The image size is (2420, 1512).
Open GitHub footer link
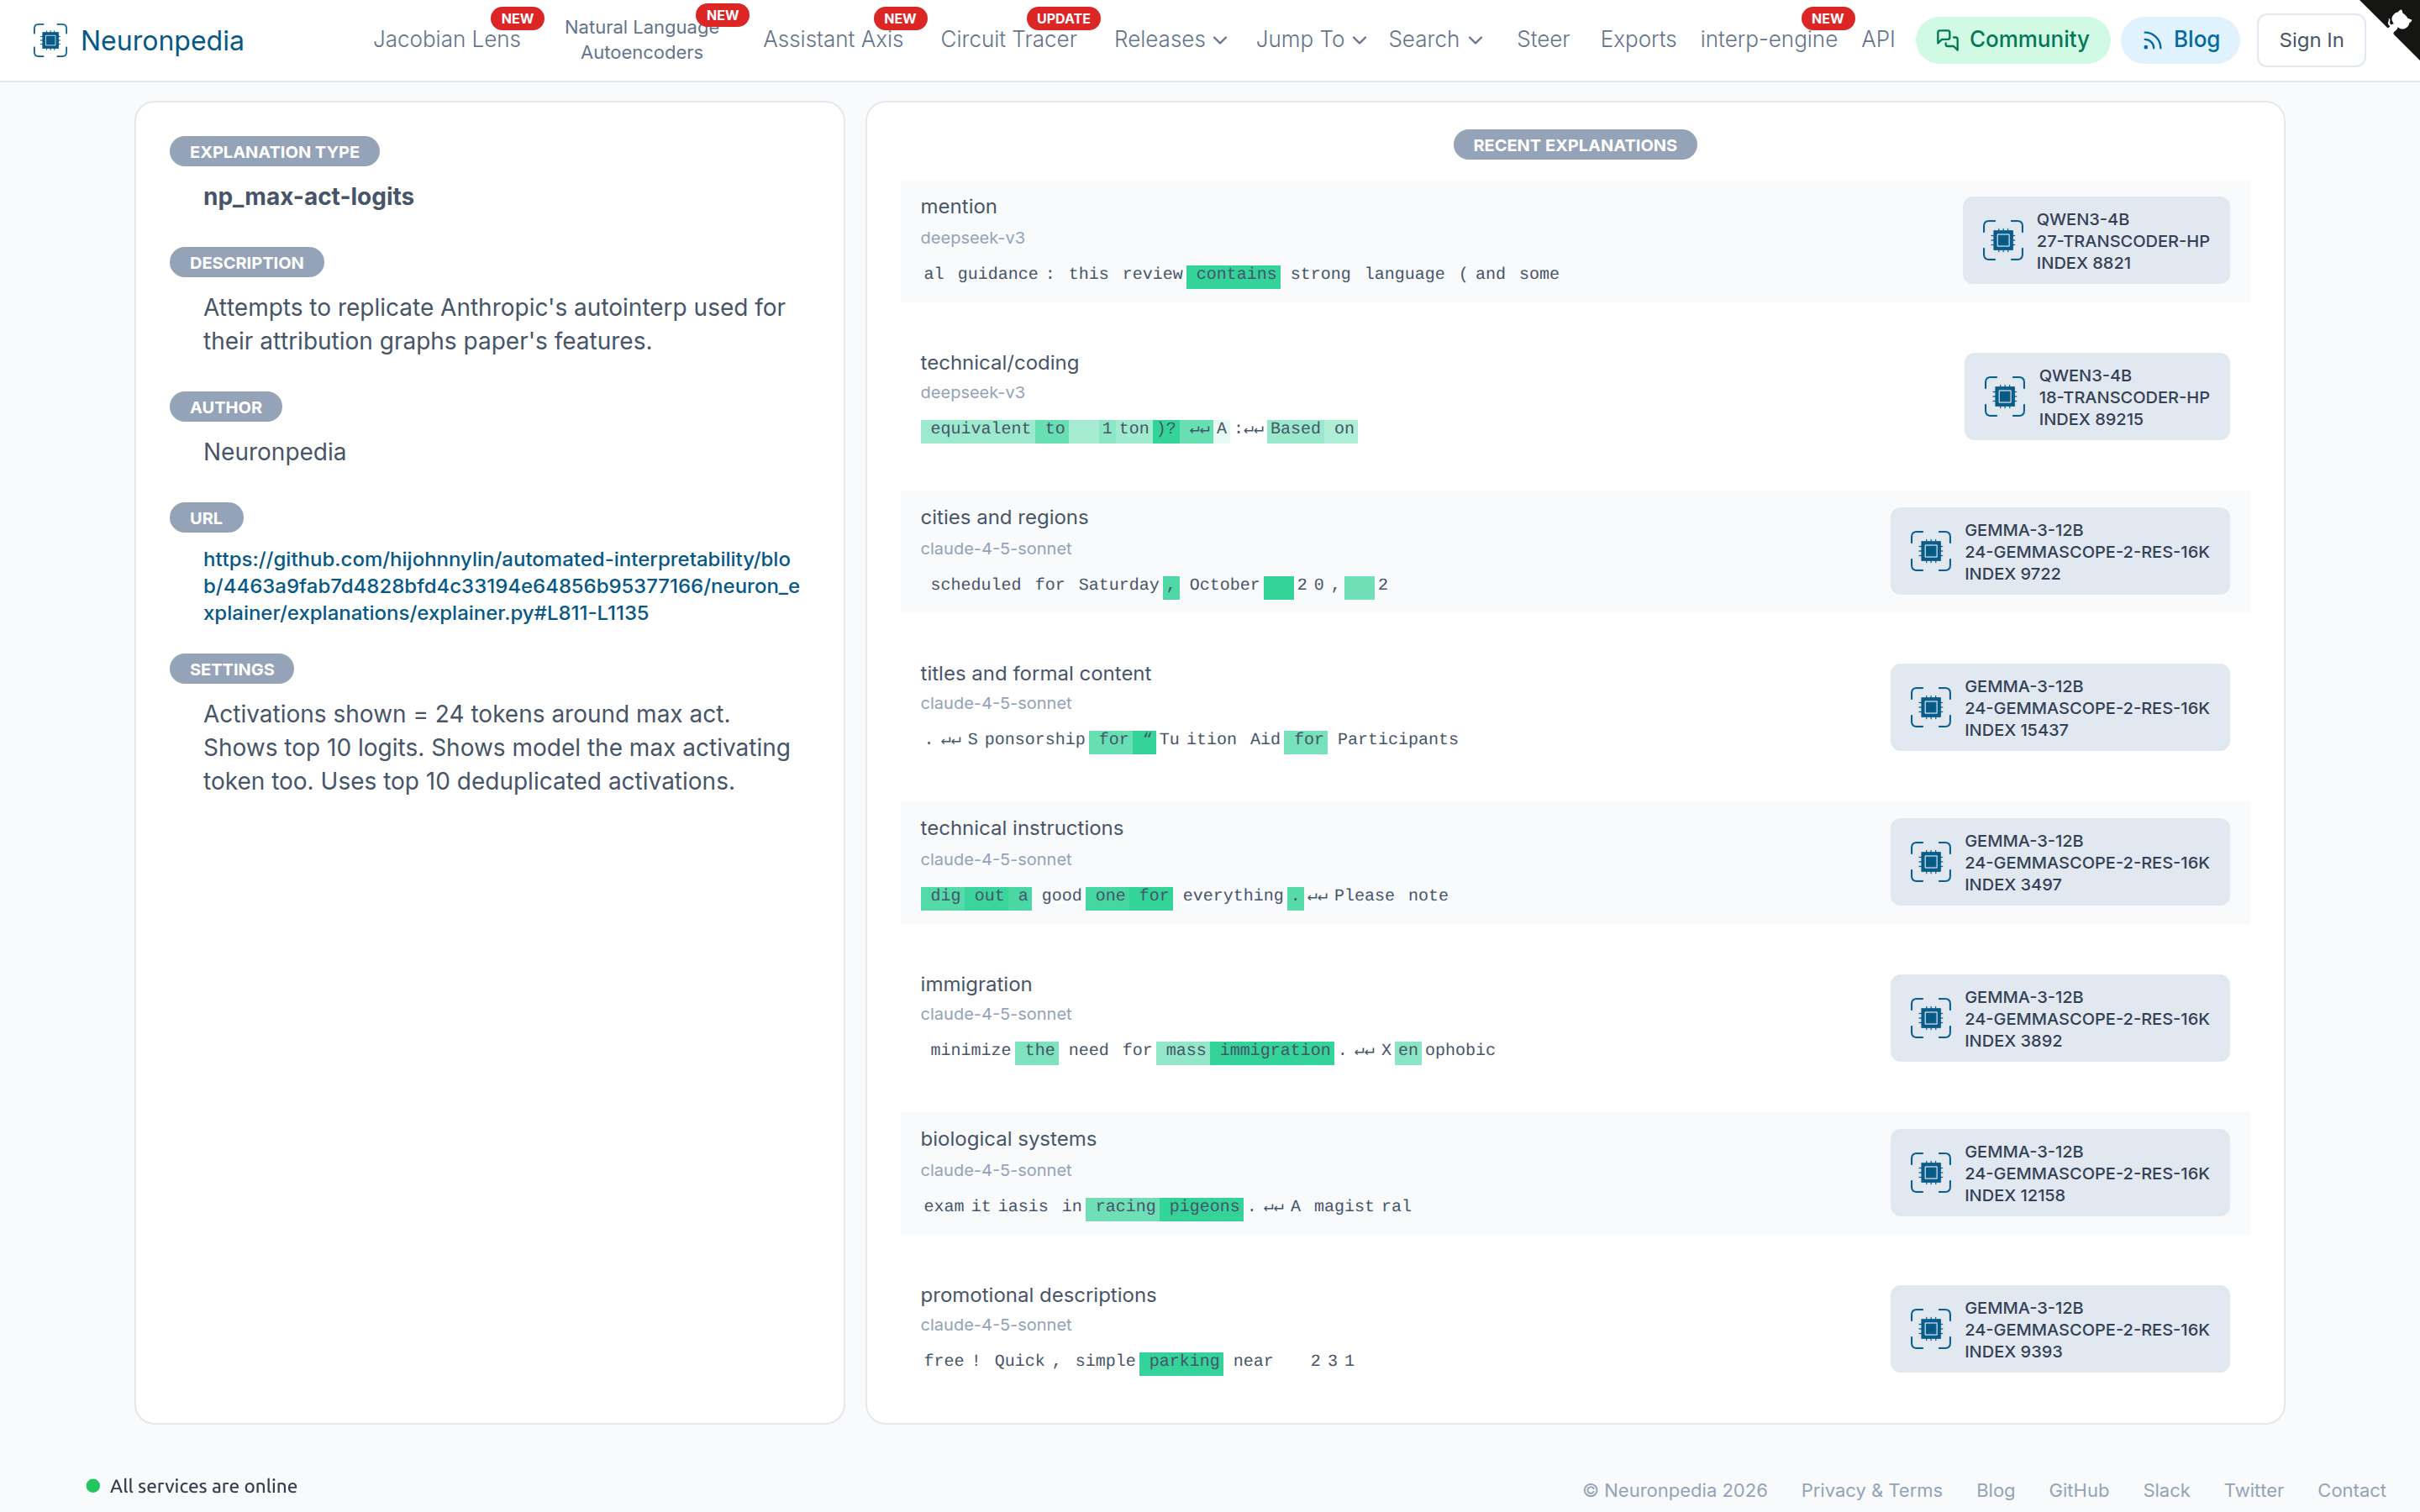coord(2078,1490)
